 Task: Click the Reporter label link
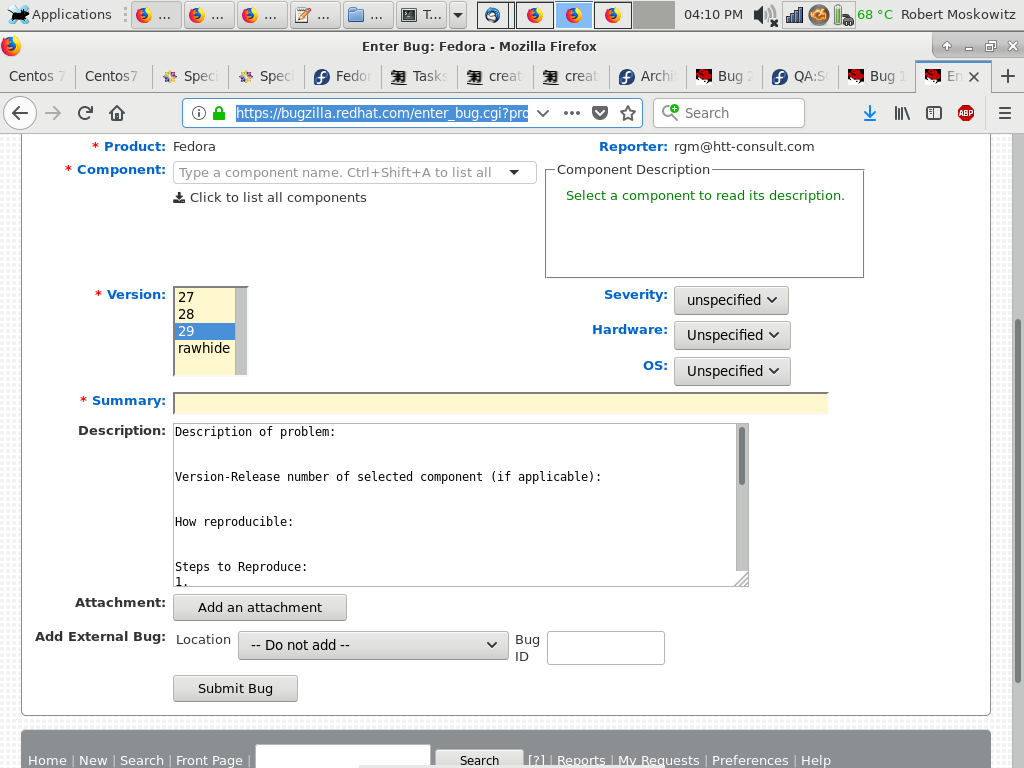(633, 147)
